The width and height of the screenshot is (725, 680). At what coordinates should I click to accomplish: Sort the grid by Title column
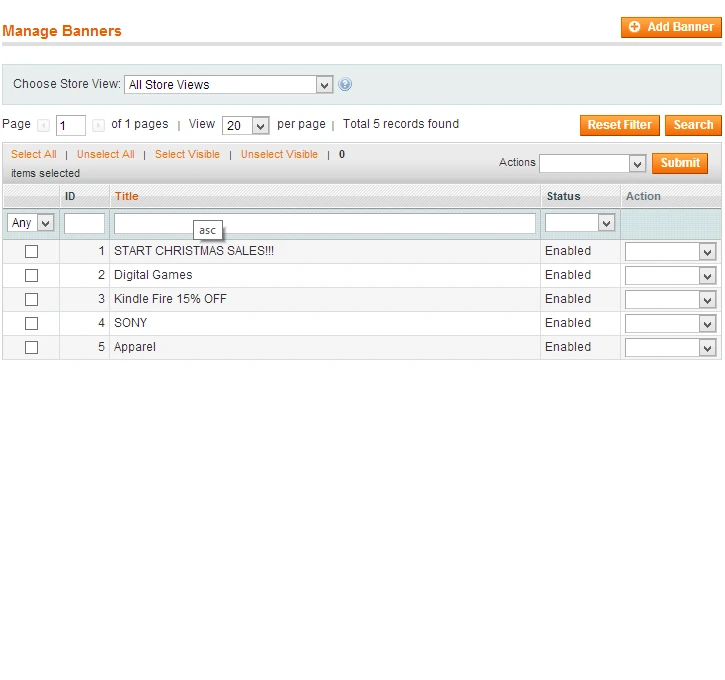126,196
